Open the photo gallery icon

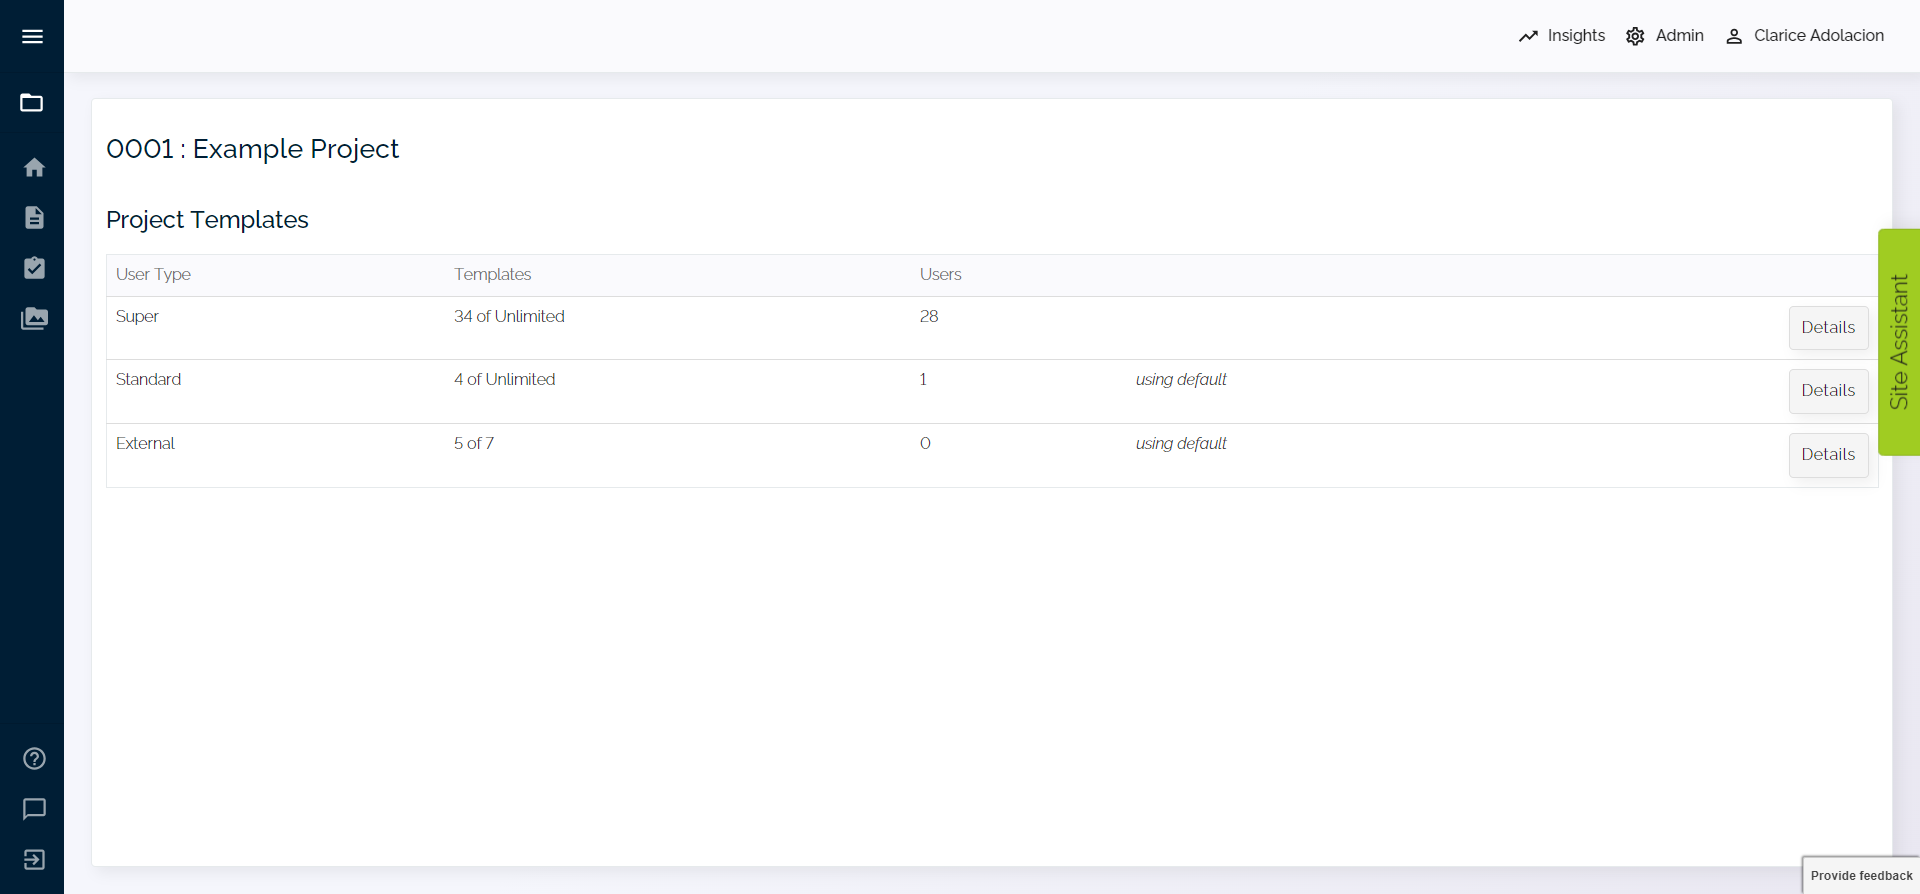tap(34, 319)
